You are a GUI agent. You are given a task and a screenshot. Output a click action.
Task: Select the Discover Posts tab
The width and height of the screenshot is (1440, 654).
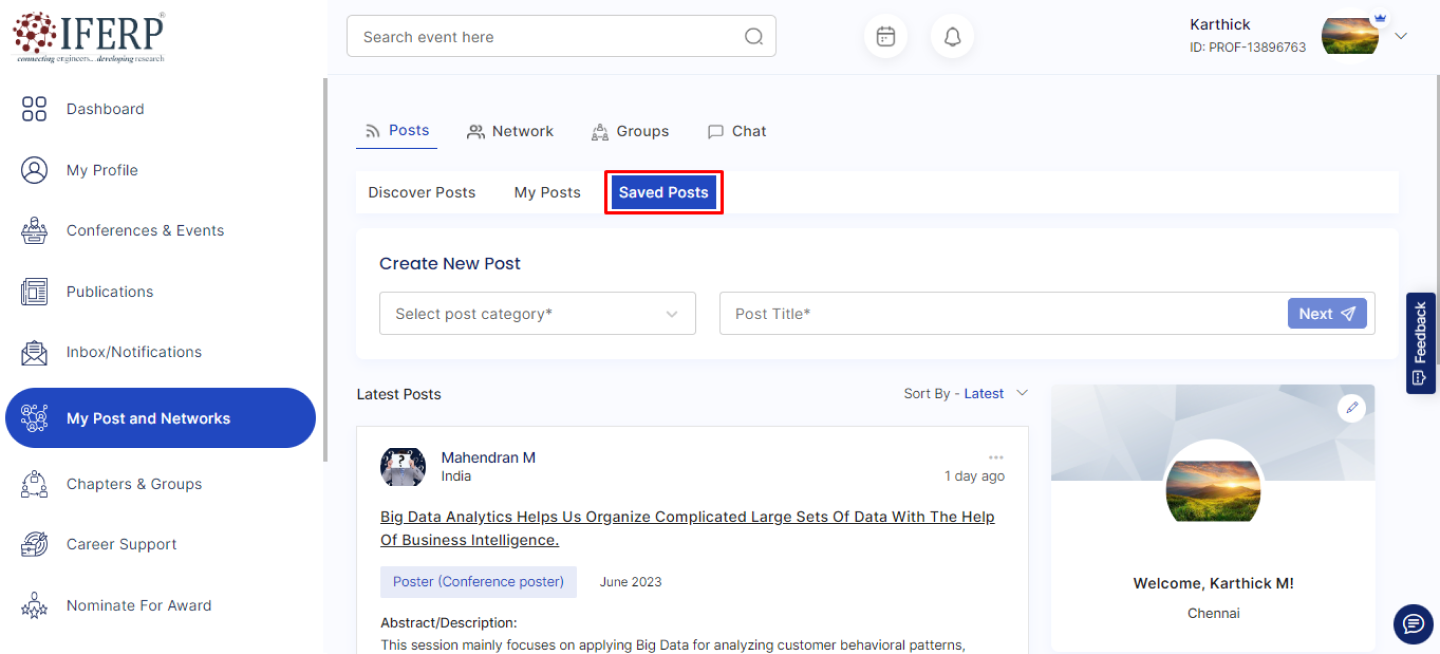click(x=422, y=192)
